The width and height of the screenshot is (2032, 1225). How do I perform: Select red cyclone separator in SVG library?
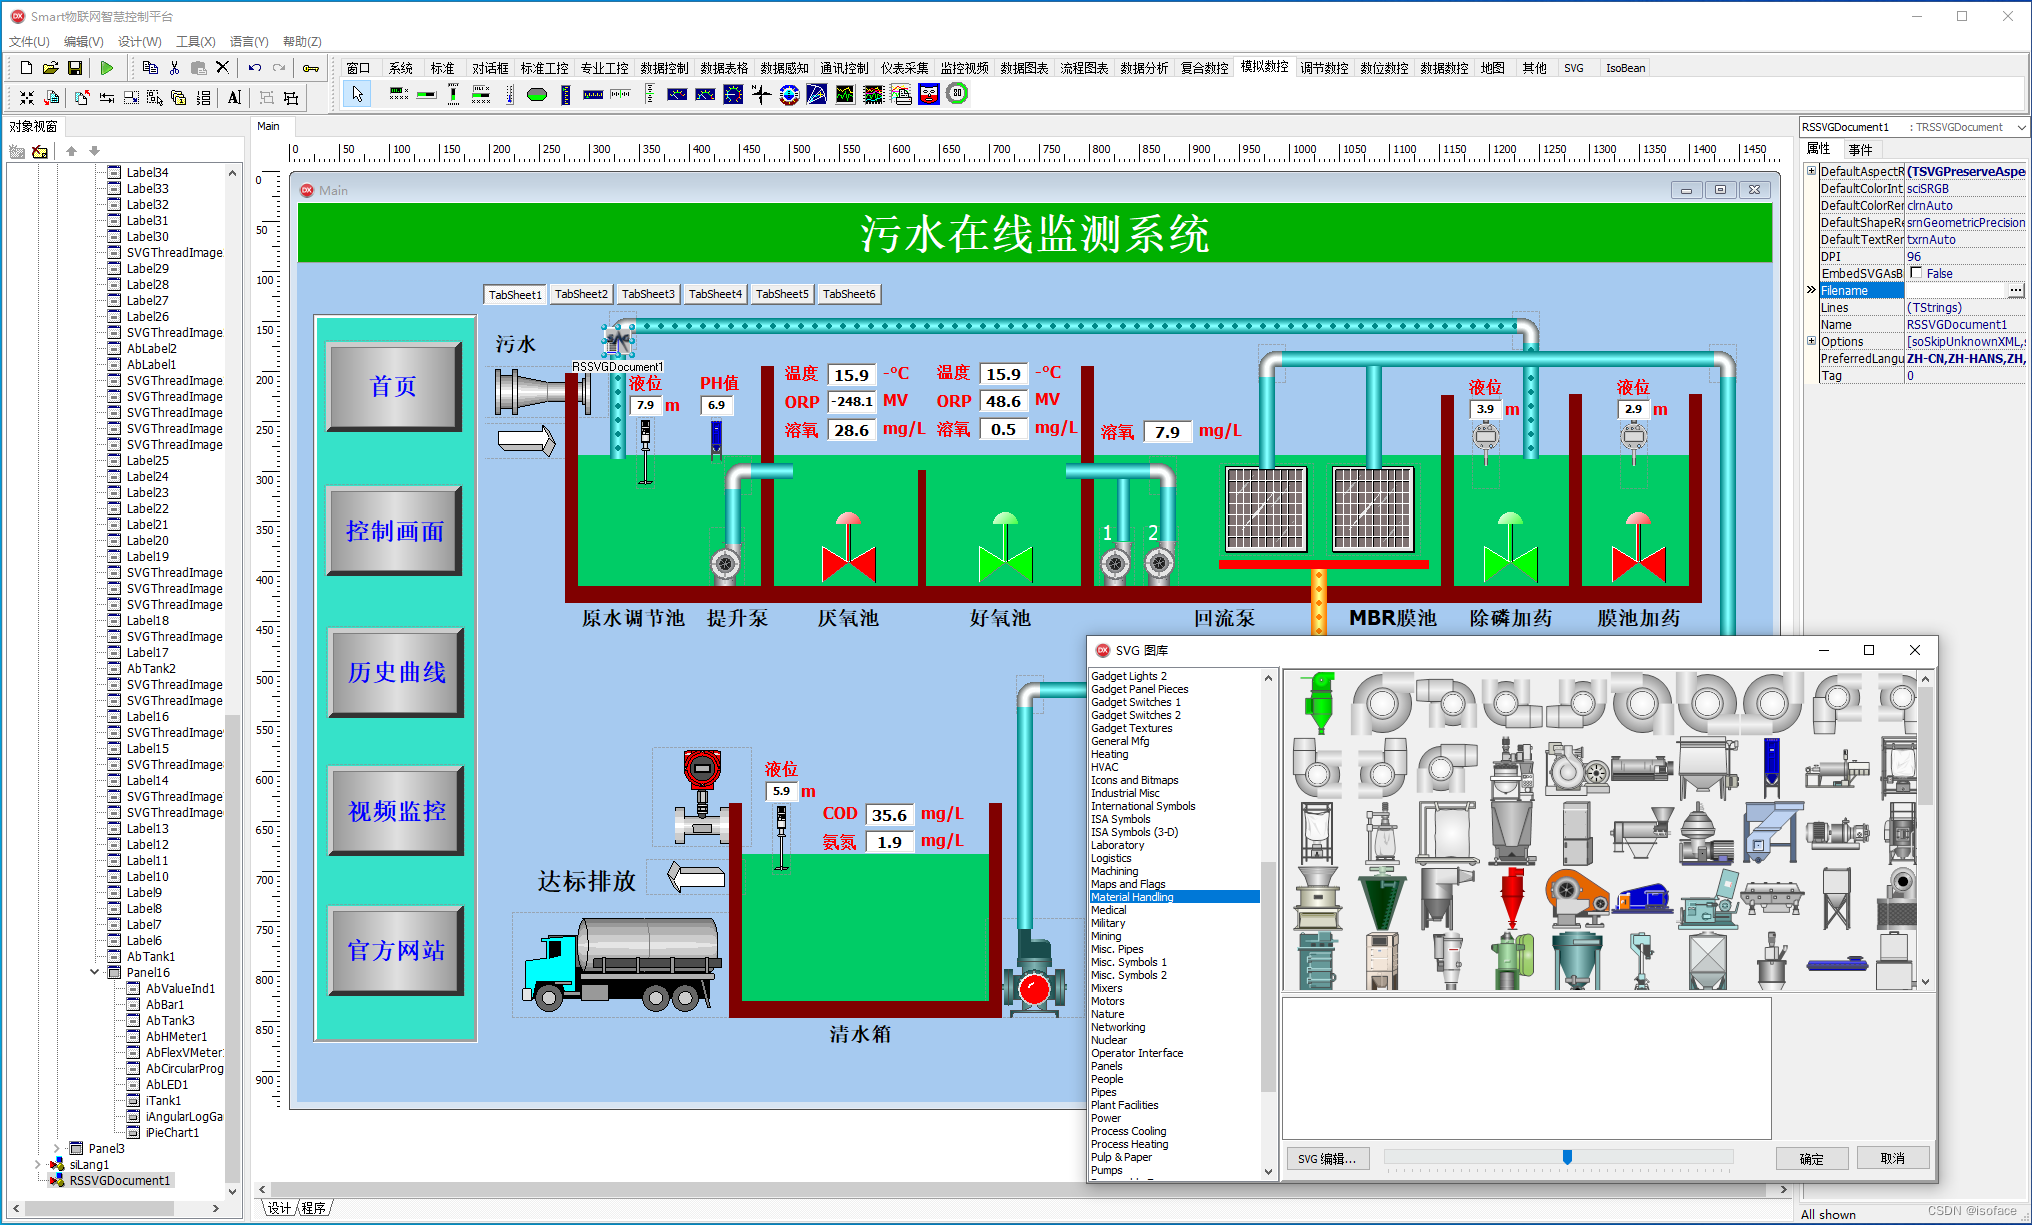[1512, 898]
